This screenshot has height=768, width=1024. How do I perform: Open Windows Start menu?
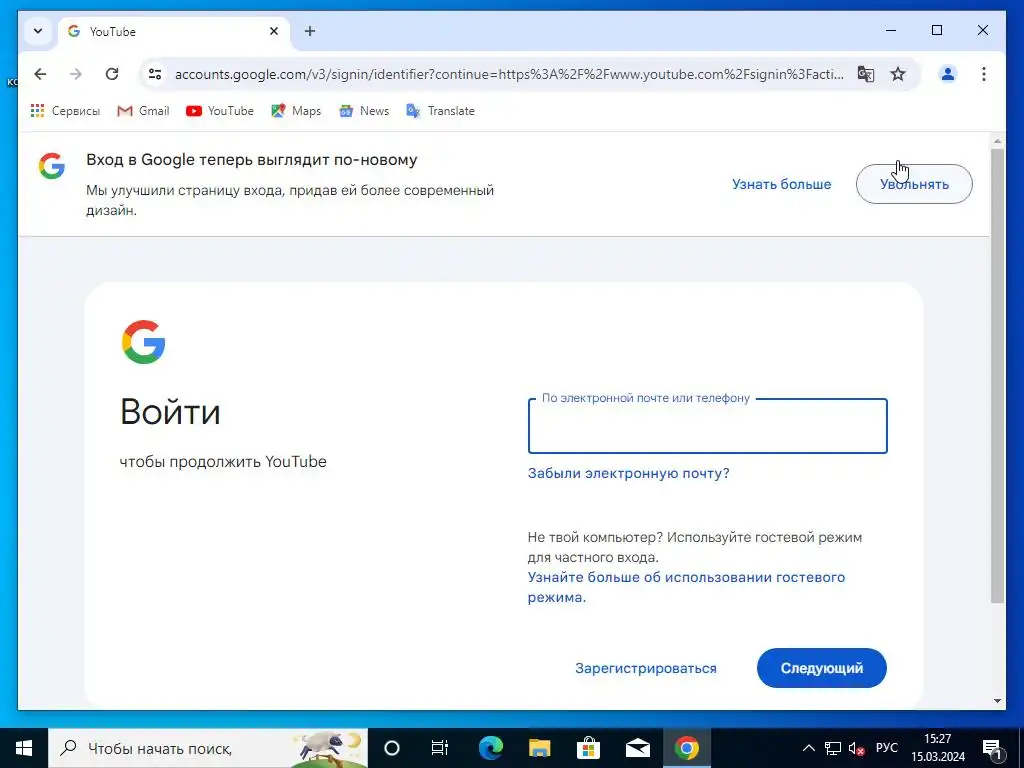pyautogui.click(x=24, y=748)
